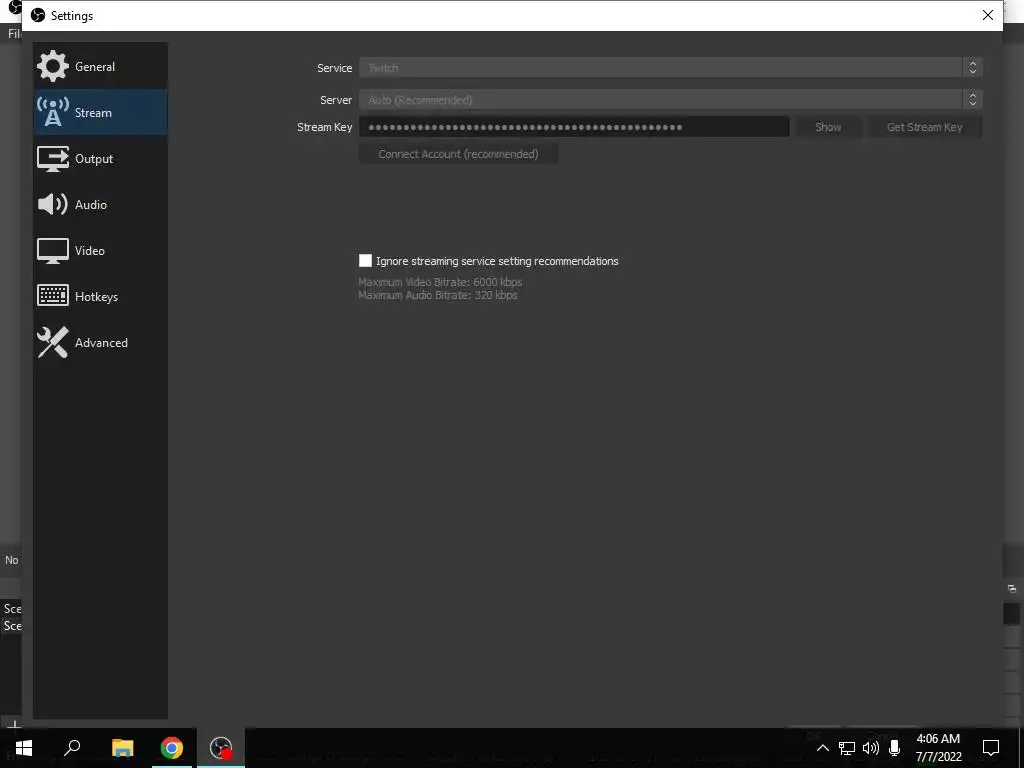Open network status tray icon
The width and height of the screenshot is (1024, 768).
(x=847, y=748)
